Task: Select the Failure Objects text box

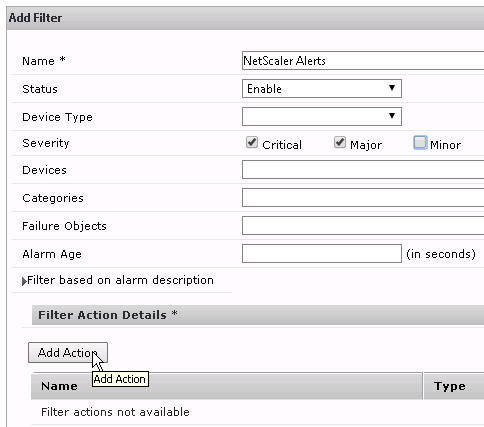Action: tap(363, 226)
